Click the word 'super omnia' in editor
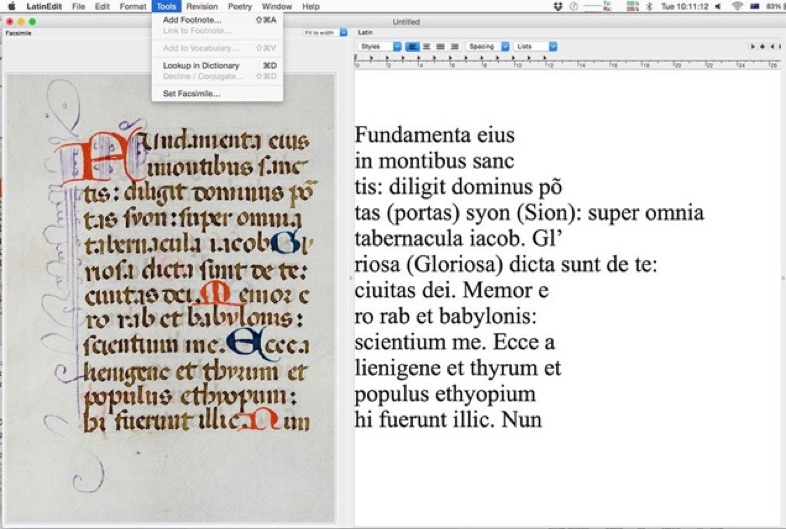786x529 pixels. click(x=646, y=213)
